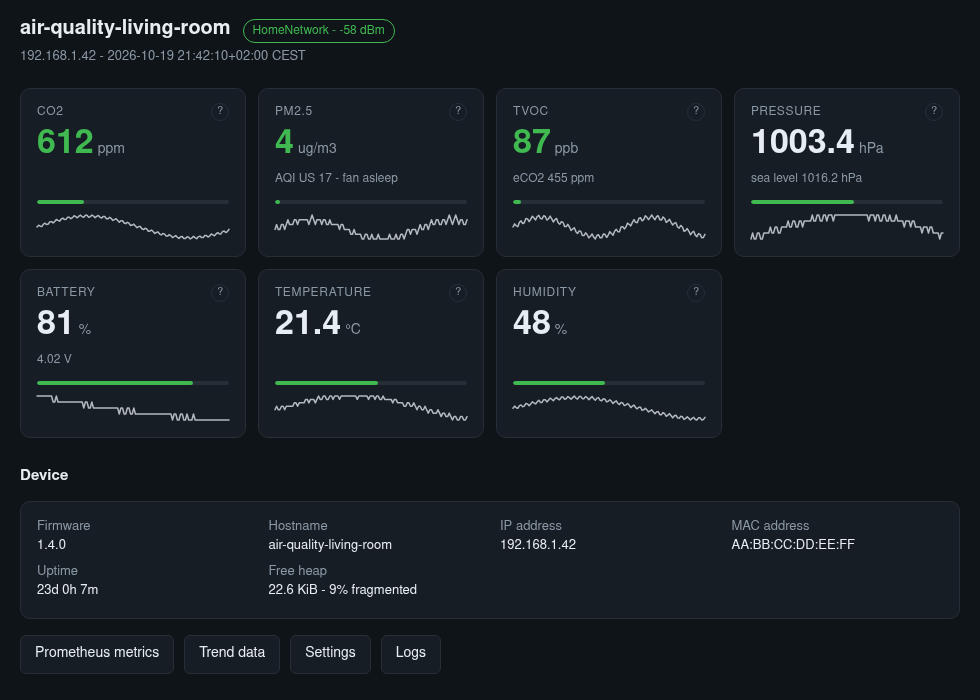
Task: Click the TVOC card question mark icon
Action: [x=696, y=111]
